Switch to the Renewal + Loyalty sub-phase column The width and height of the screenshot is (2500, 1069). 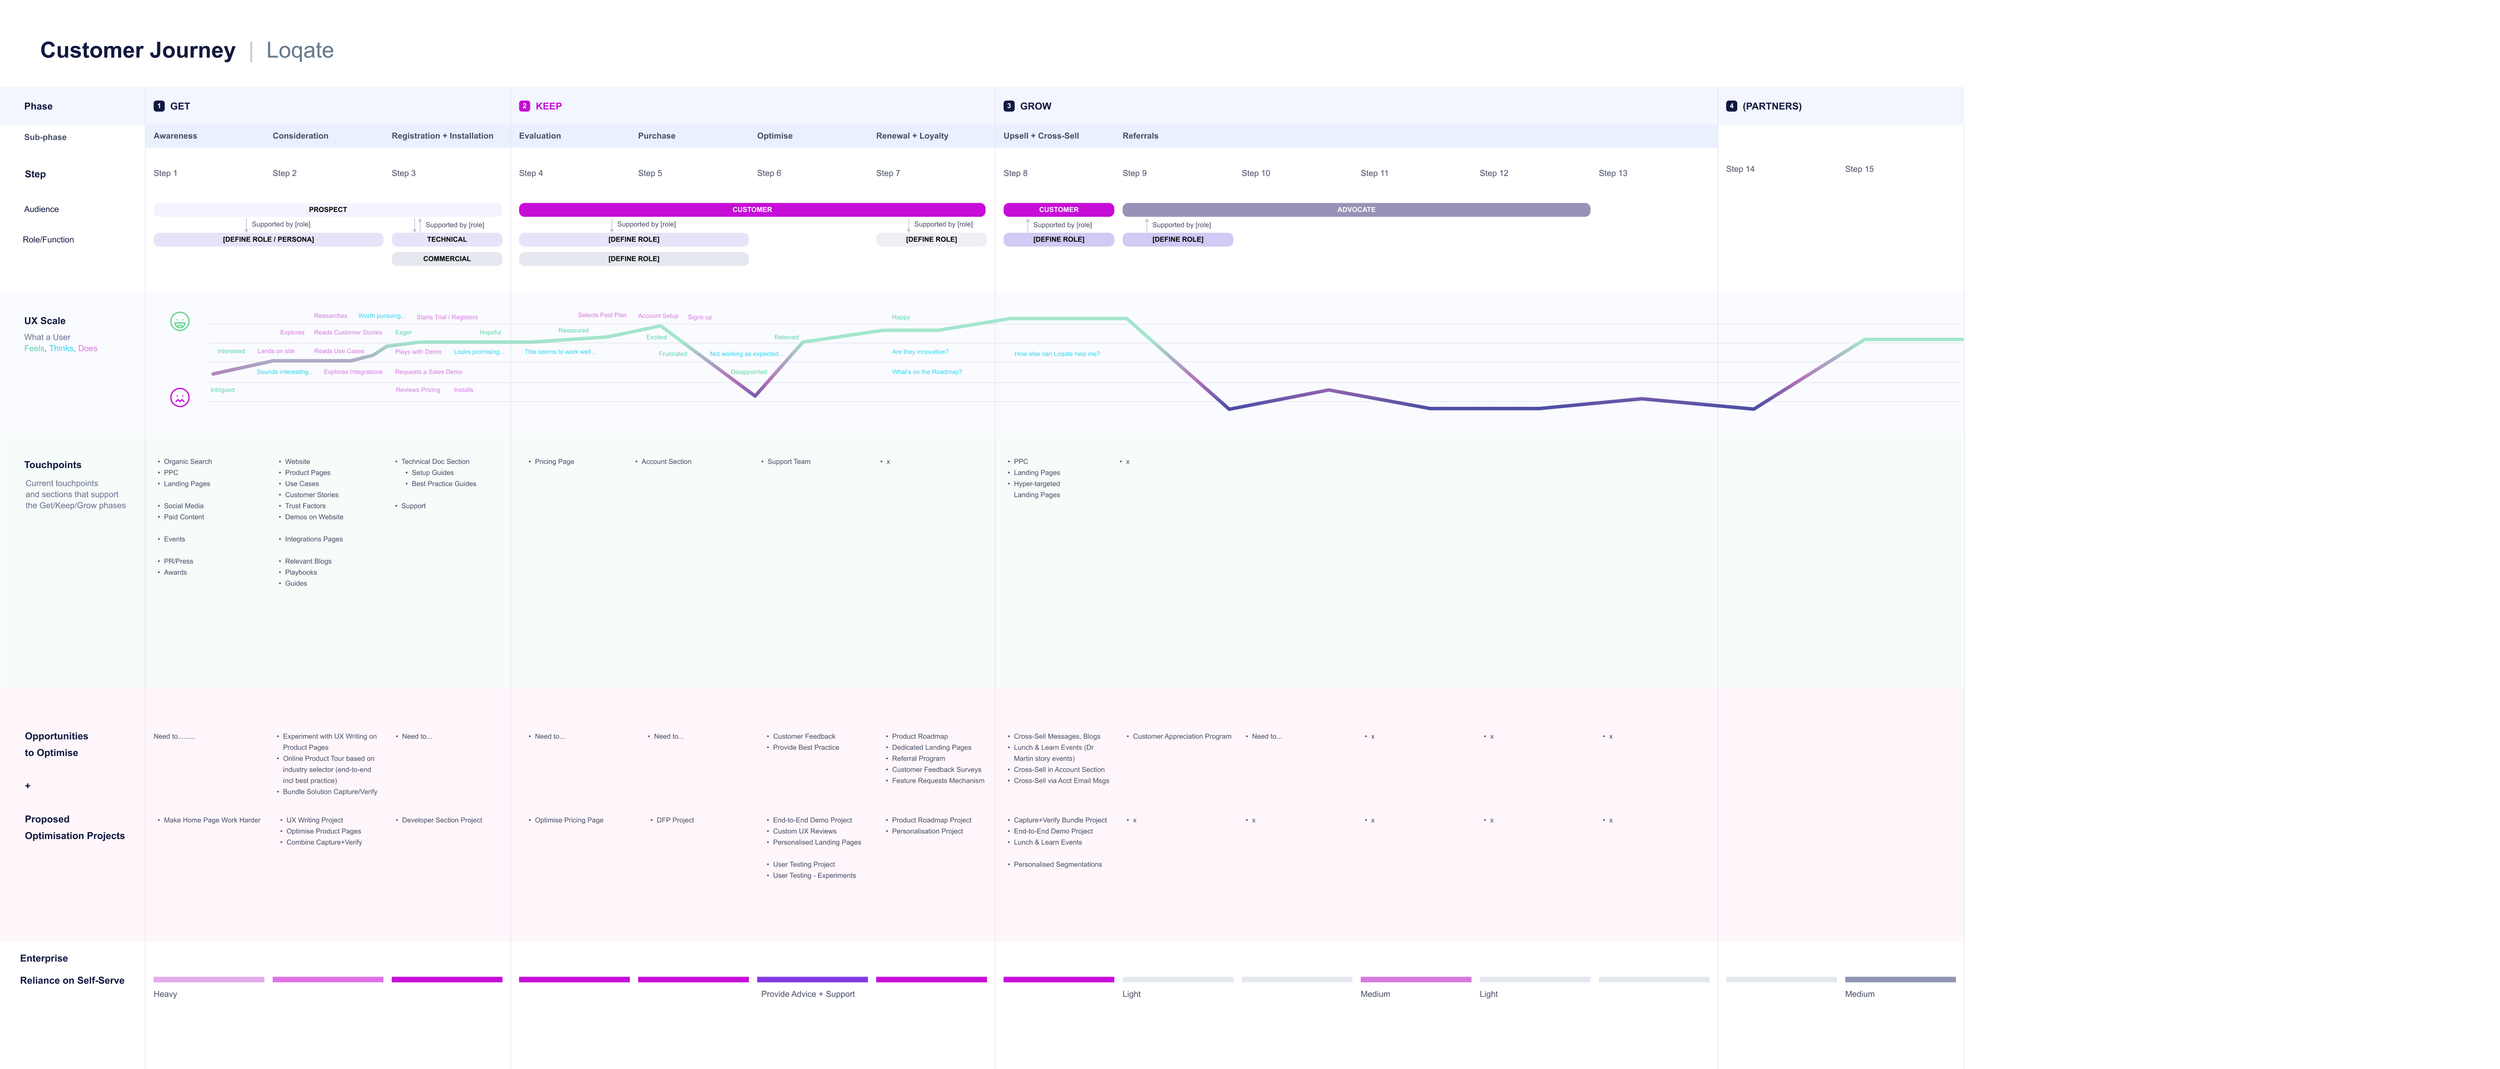point(911,136)
